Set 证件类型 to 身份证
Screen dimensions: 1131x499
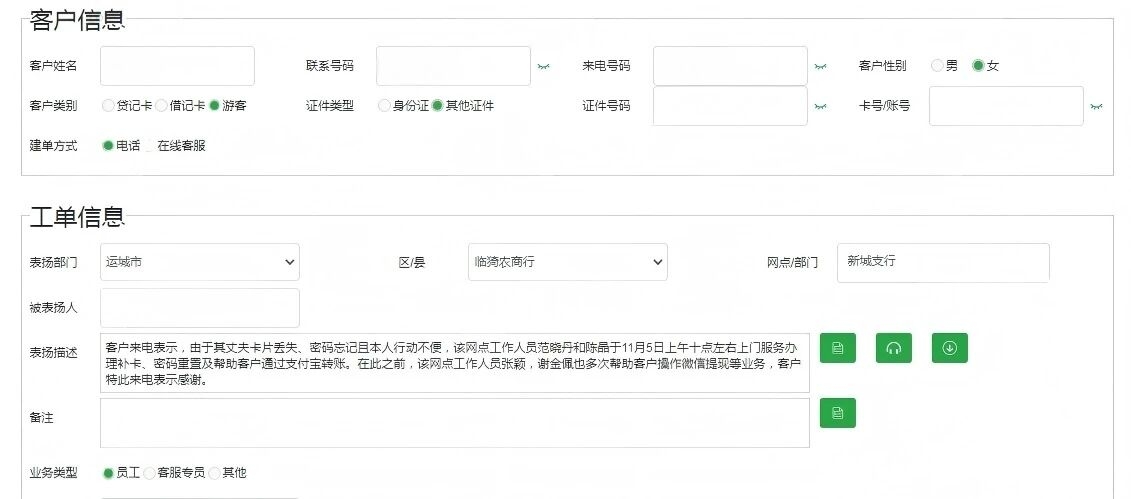pyautogui.click(x=384, y=106)
